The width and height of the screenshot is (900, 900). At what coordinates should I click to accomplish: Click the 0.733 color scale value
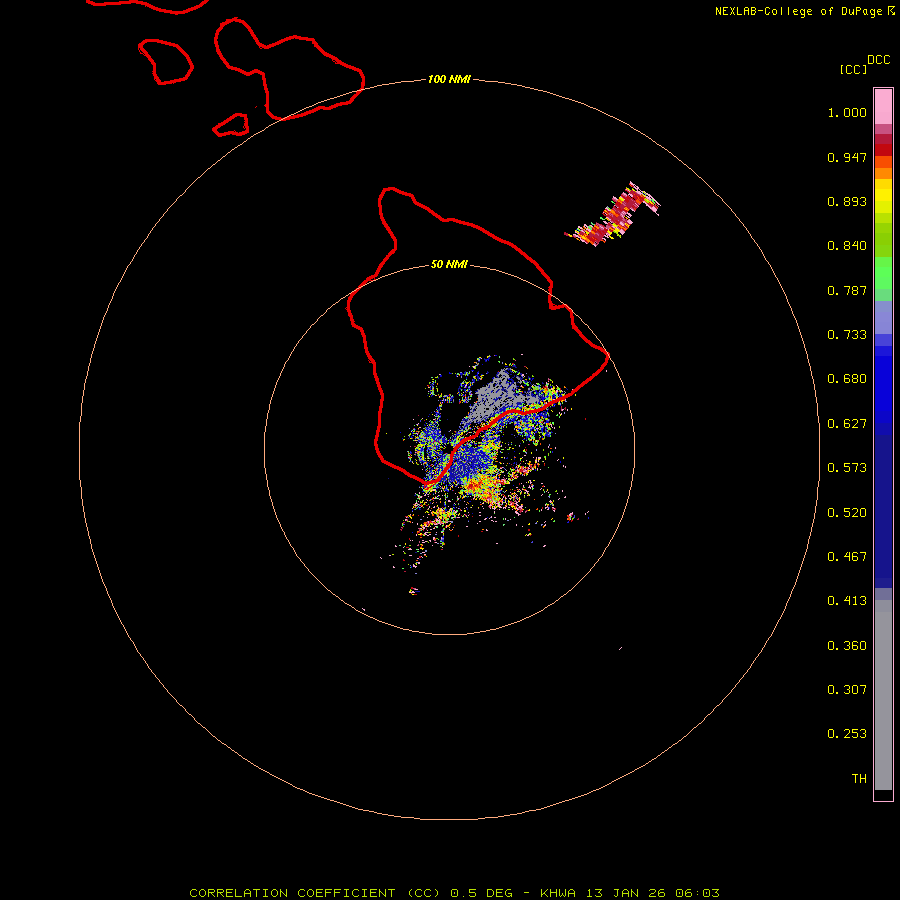point(847,335)
